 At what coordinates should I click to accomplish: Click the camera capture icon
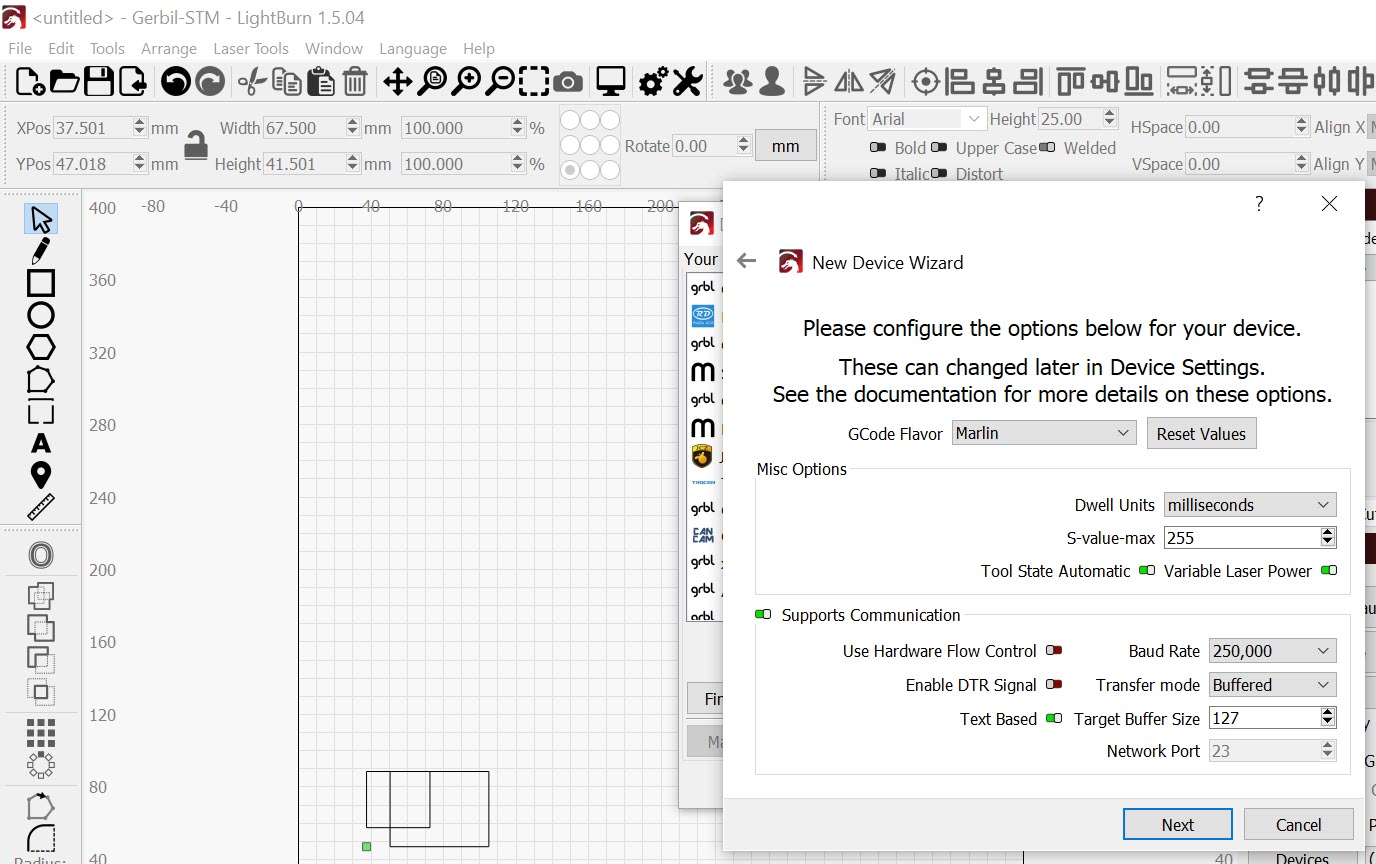(x=568, y=82)
